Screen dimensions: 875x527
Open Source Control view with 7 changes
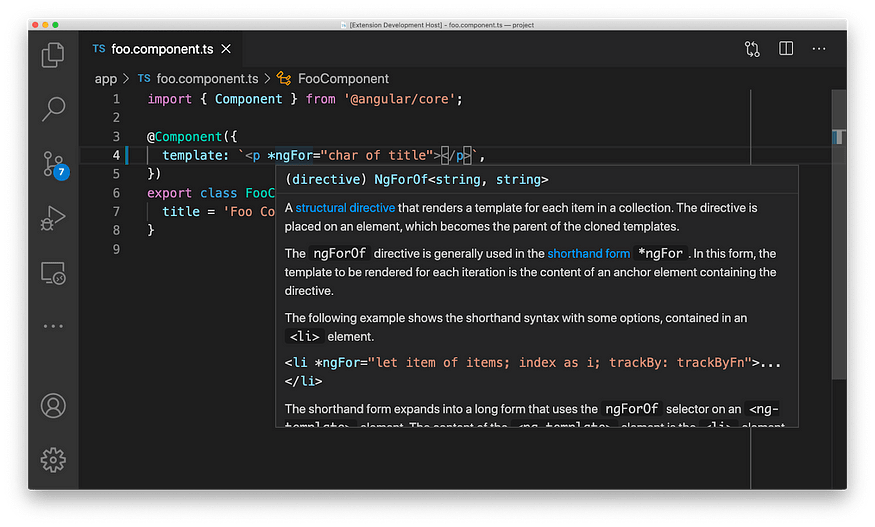[54, 165]
